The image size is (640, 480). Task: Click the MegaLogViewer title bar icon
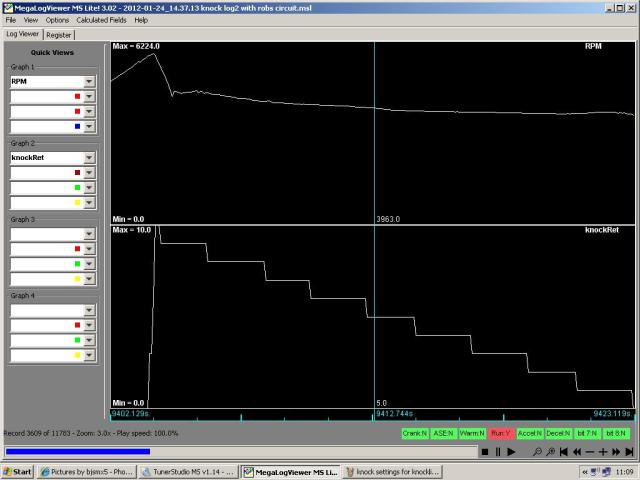[x=8, y=8]
